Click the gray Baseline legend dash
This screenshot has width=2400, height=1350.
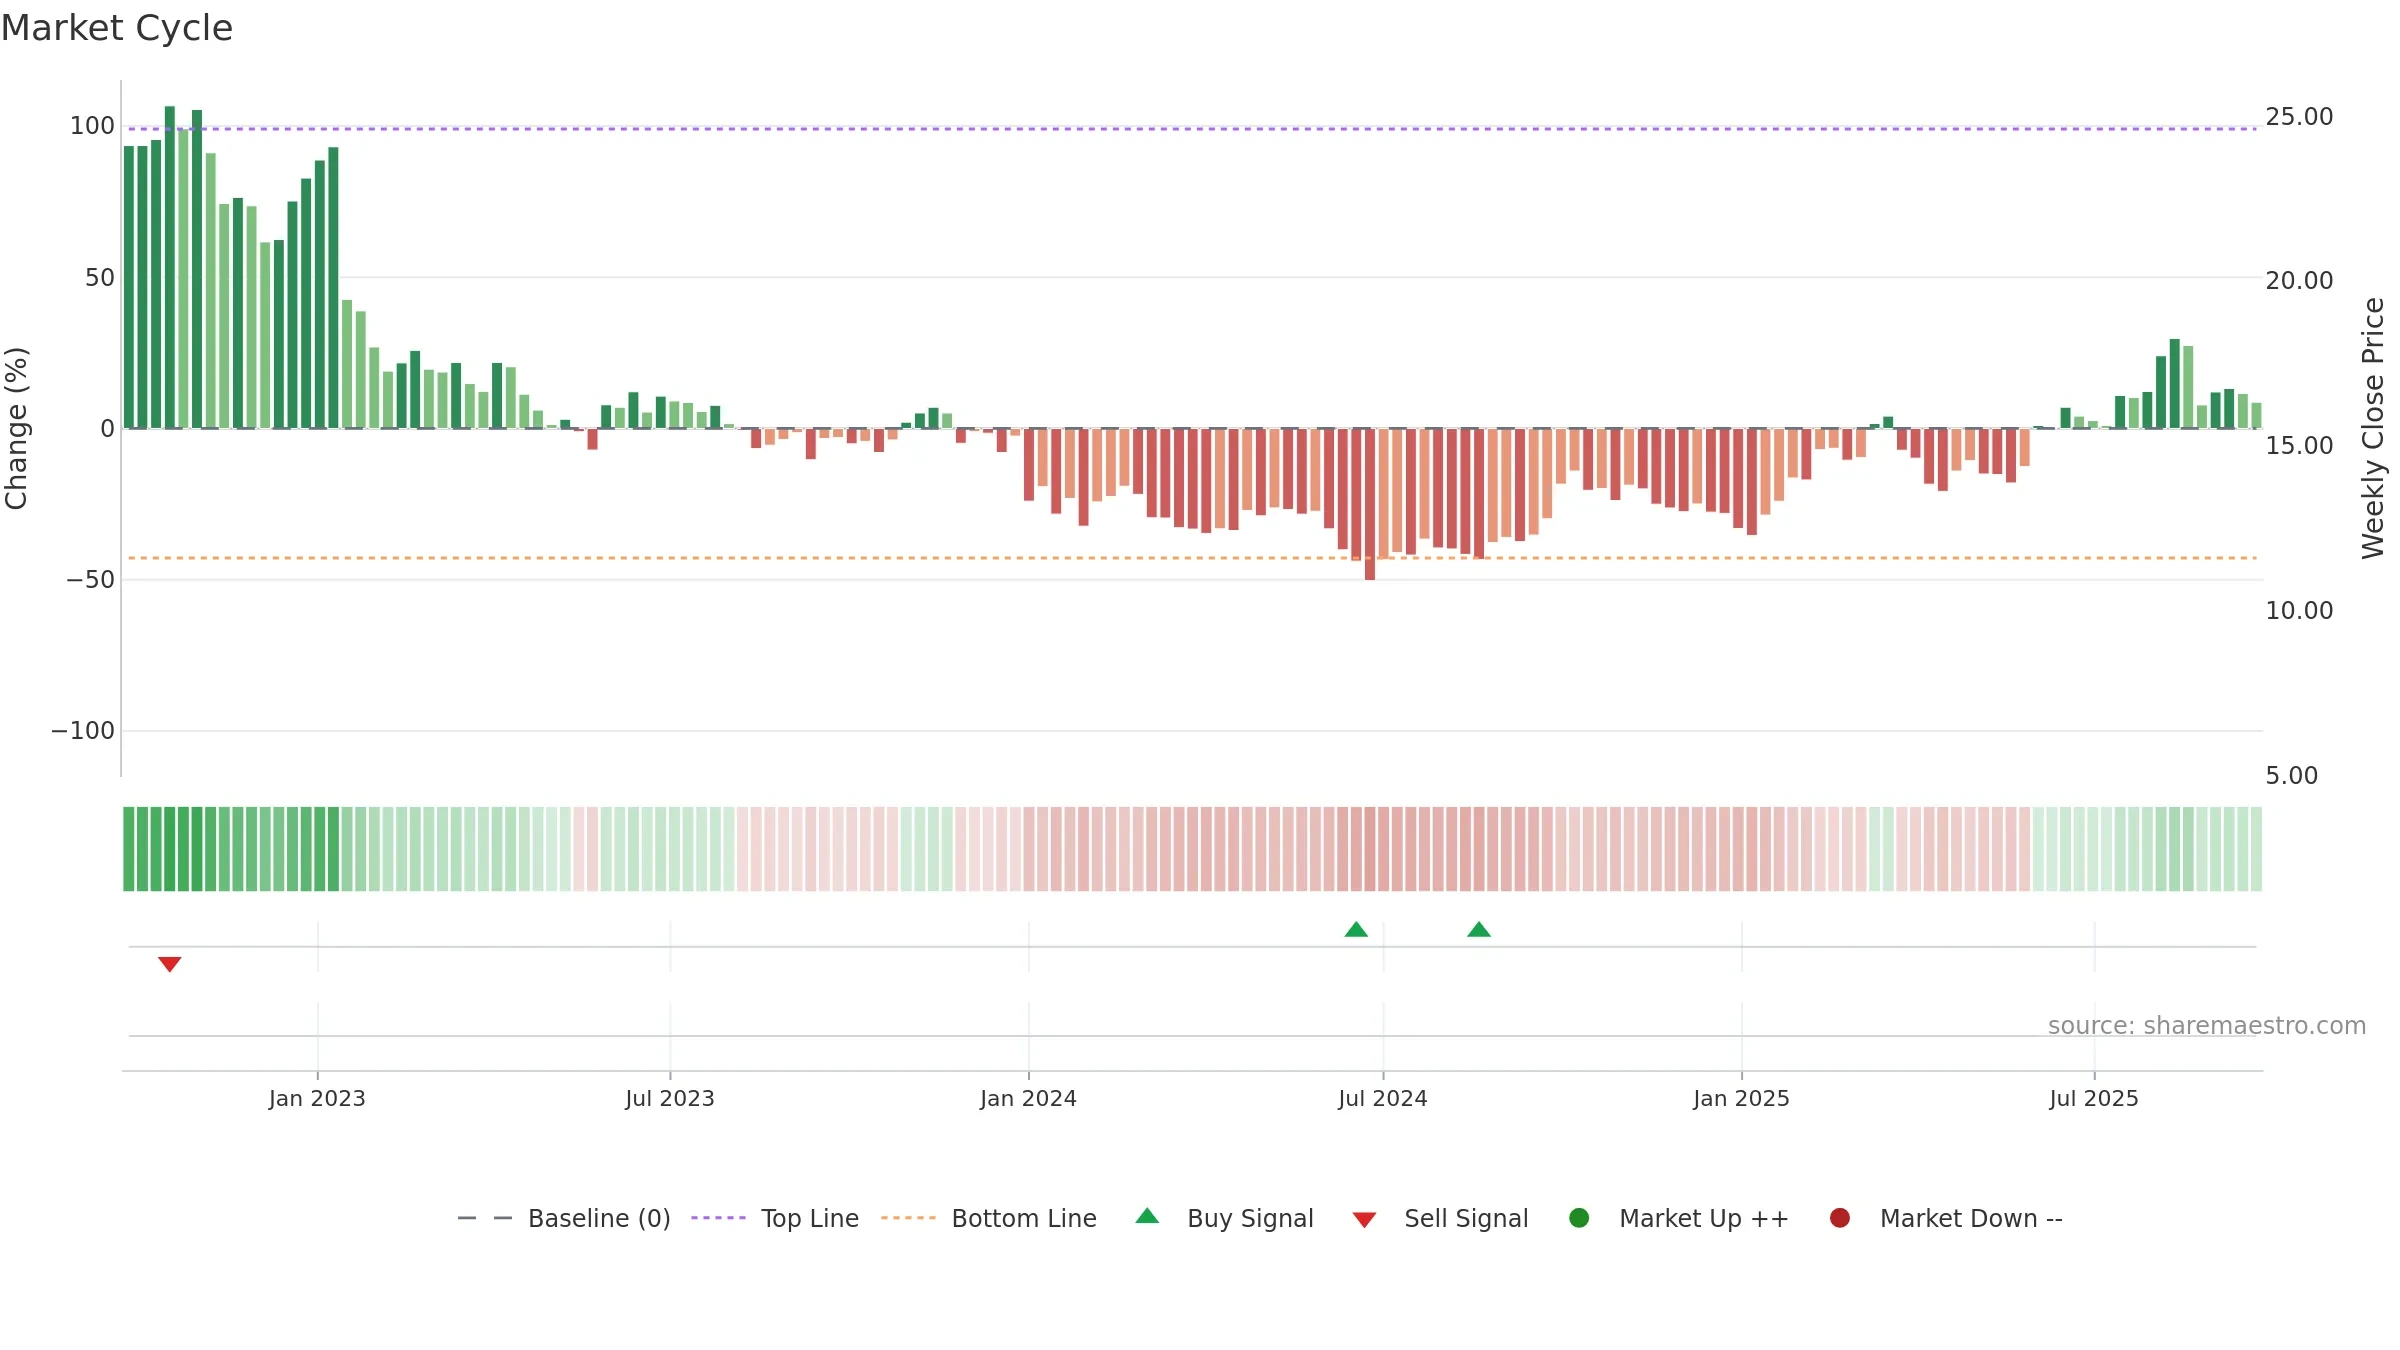pos(485,1218)
